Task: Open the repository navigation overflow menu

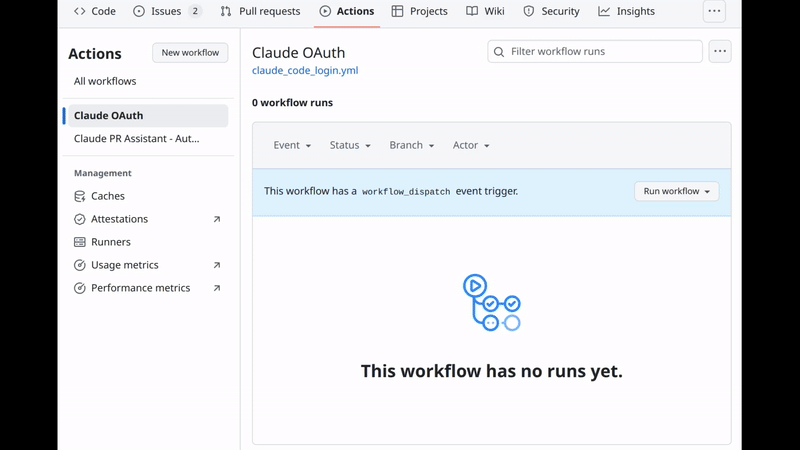Action: coord(714,11)
